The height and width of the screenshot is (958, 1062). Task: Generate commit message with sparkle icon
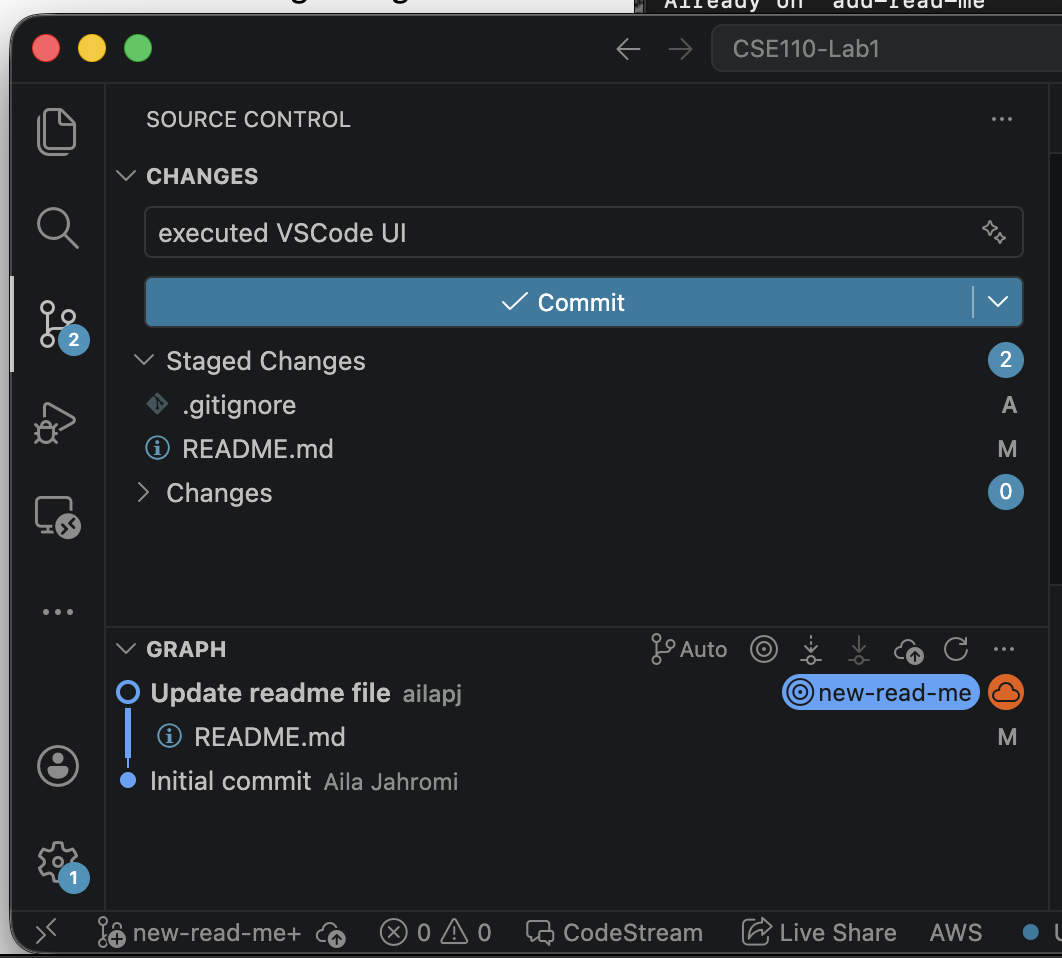tap(993, 232)
